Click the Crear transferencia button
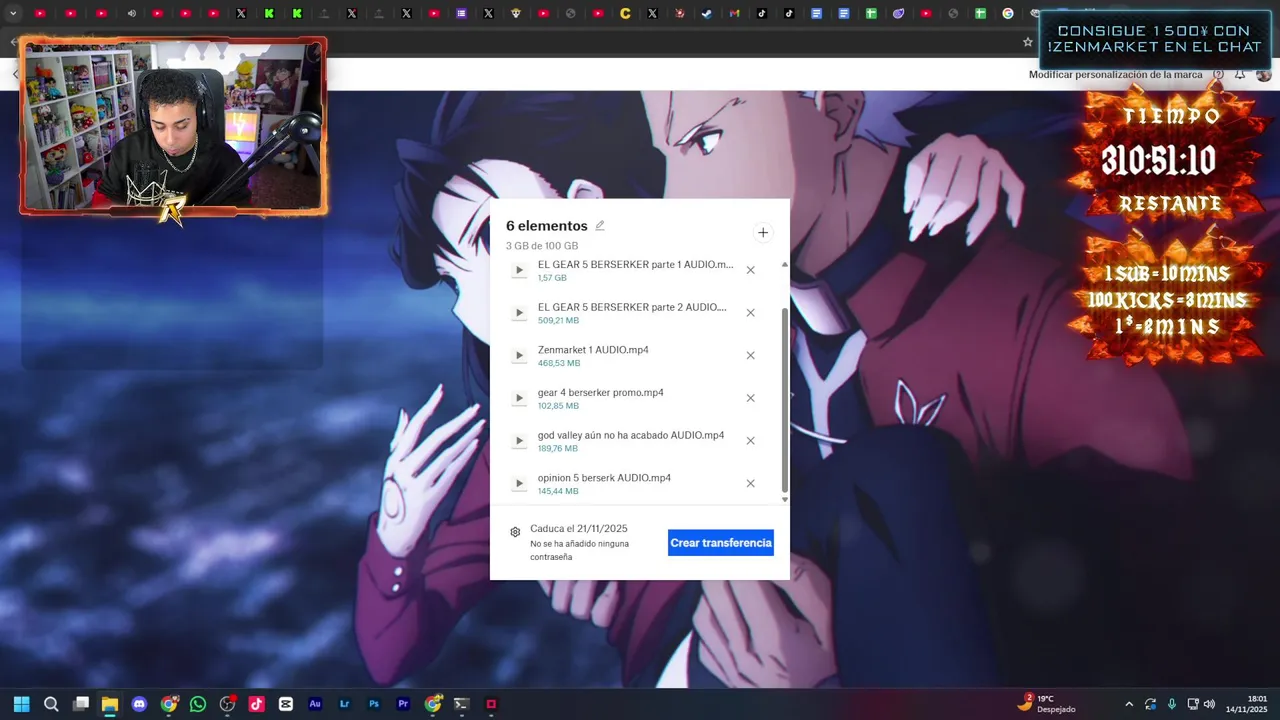Viewport: 1280px width, 720px height. (x=721, y=543)
